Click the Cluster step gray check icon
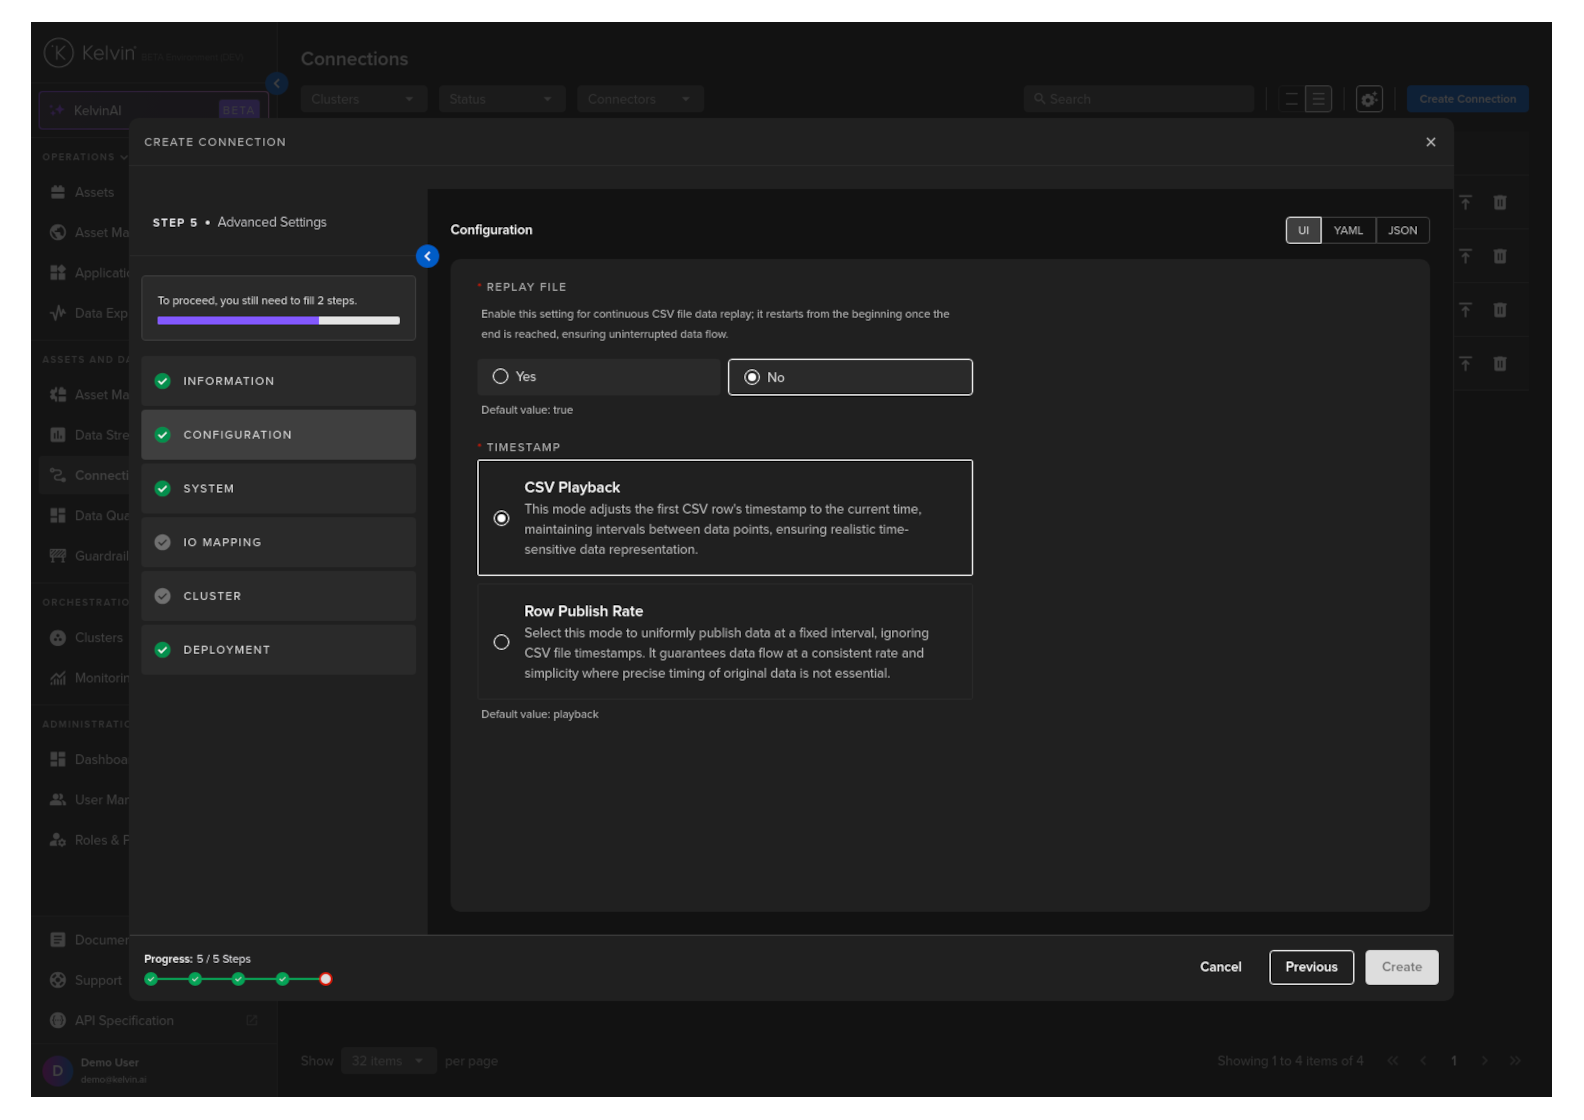 coord(163,596)
